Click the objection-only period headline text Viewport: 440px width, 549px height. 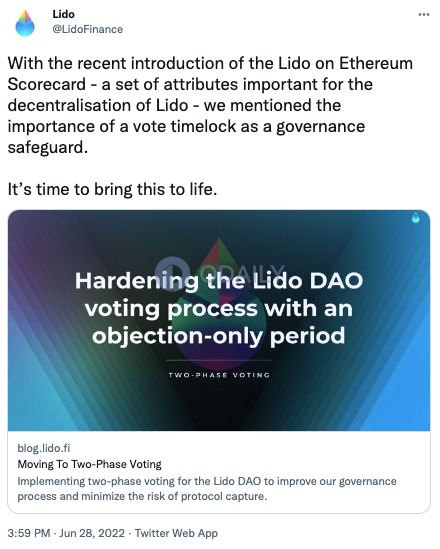219,336
